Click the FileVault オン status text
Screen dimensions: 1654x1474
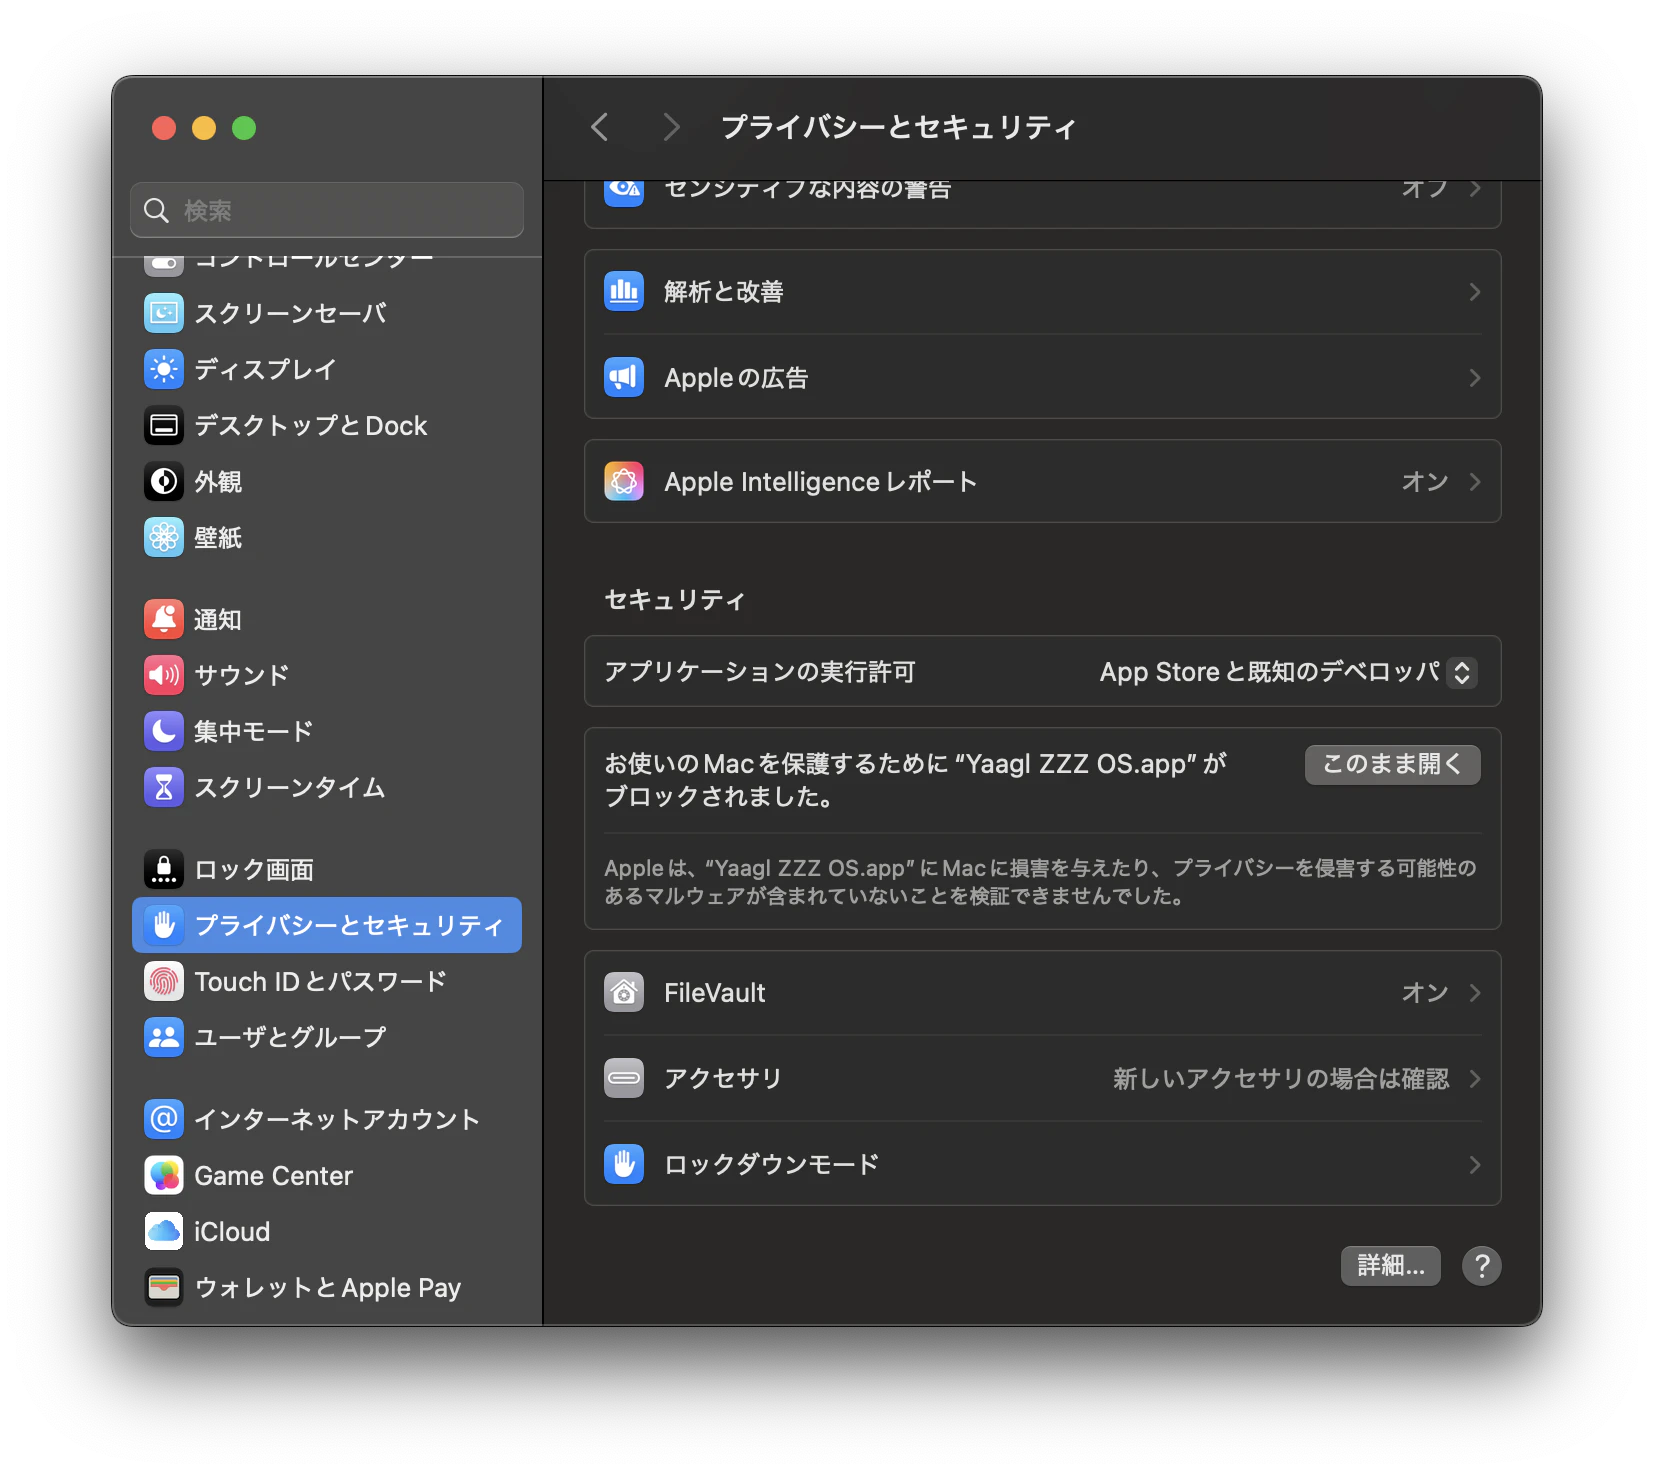(x=1425, y=993)
